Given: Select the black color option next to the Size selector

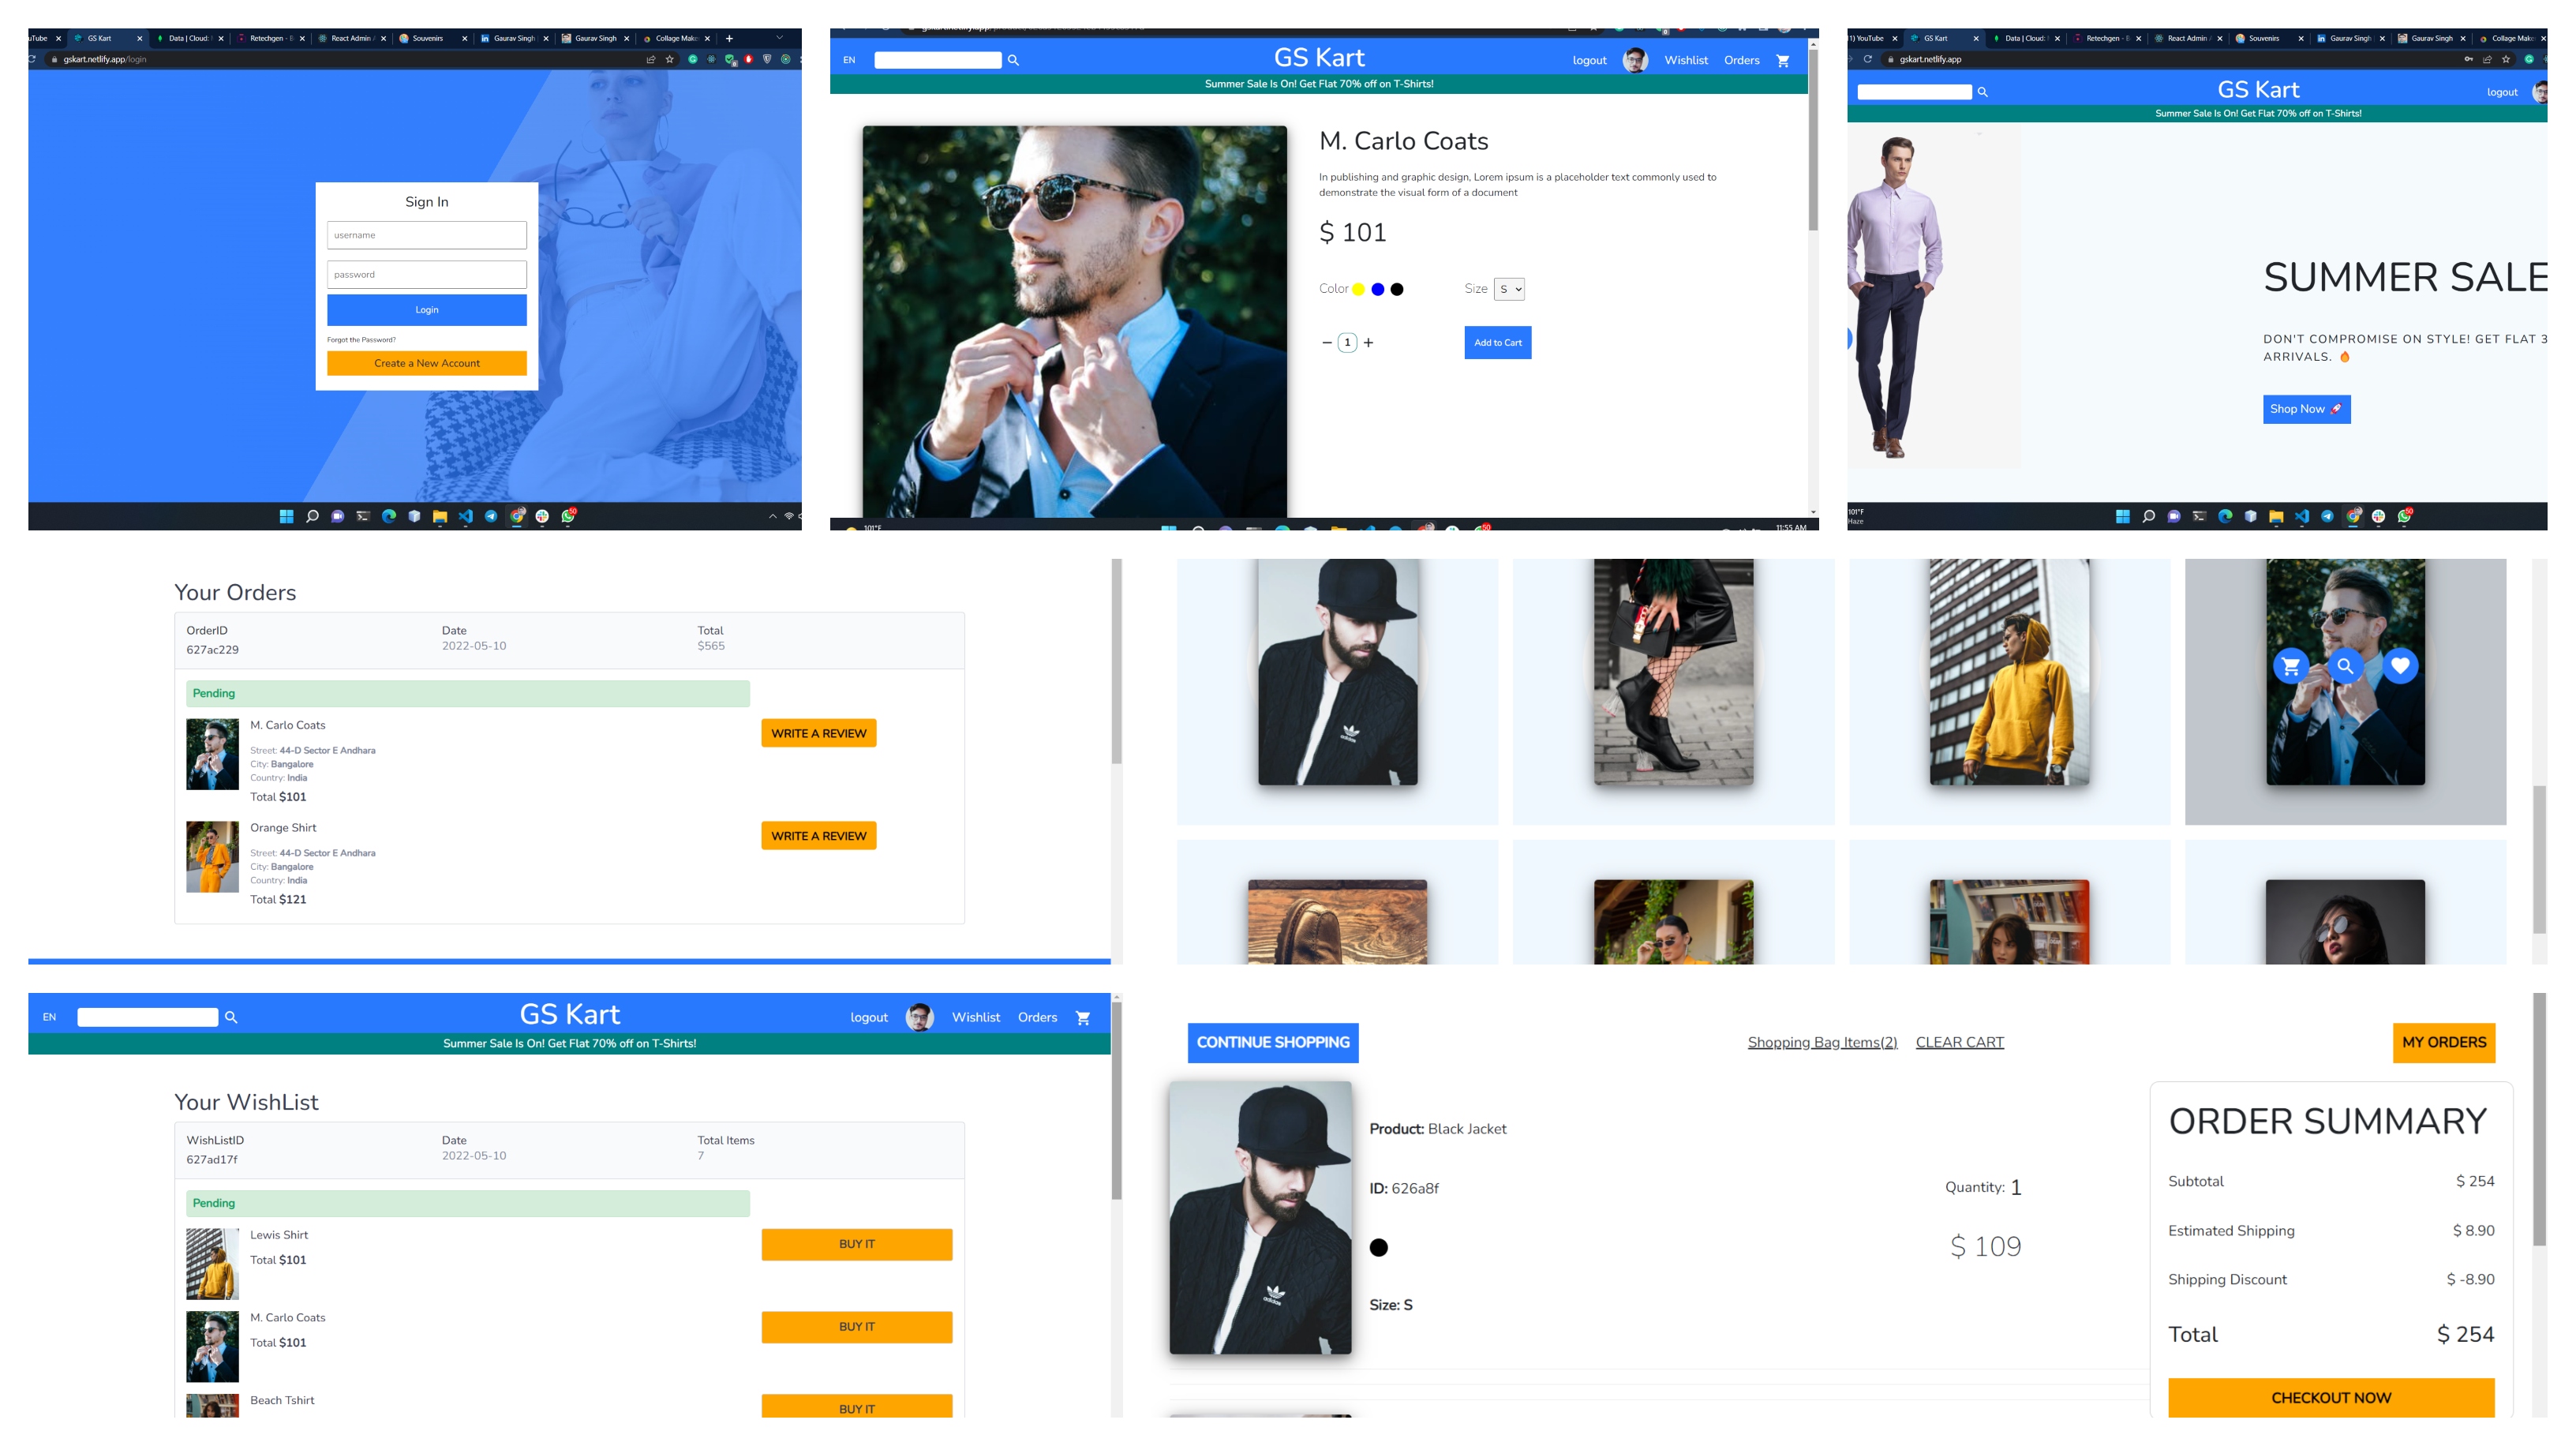Looking at the screenshot, I should point(1397,290).
